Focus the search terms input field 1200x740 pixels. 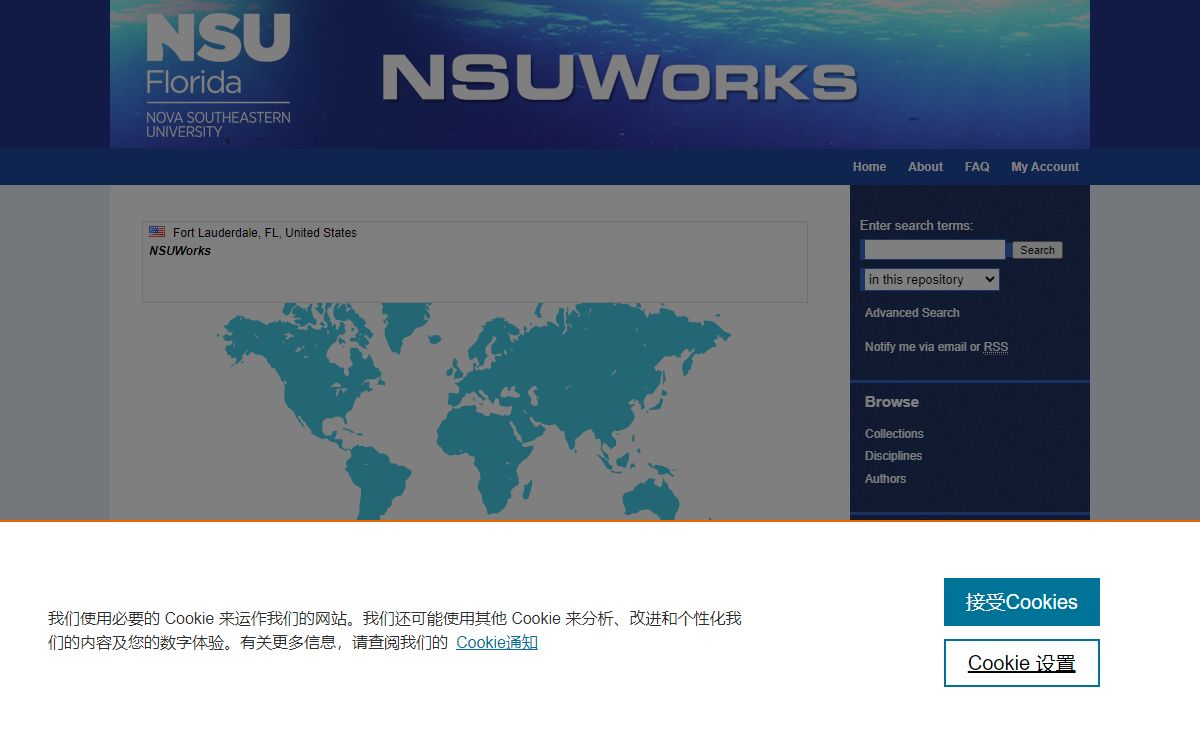coord(934,250)
